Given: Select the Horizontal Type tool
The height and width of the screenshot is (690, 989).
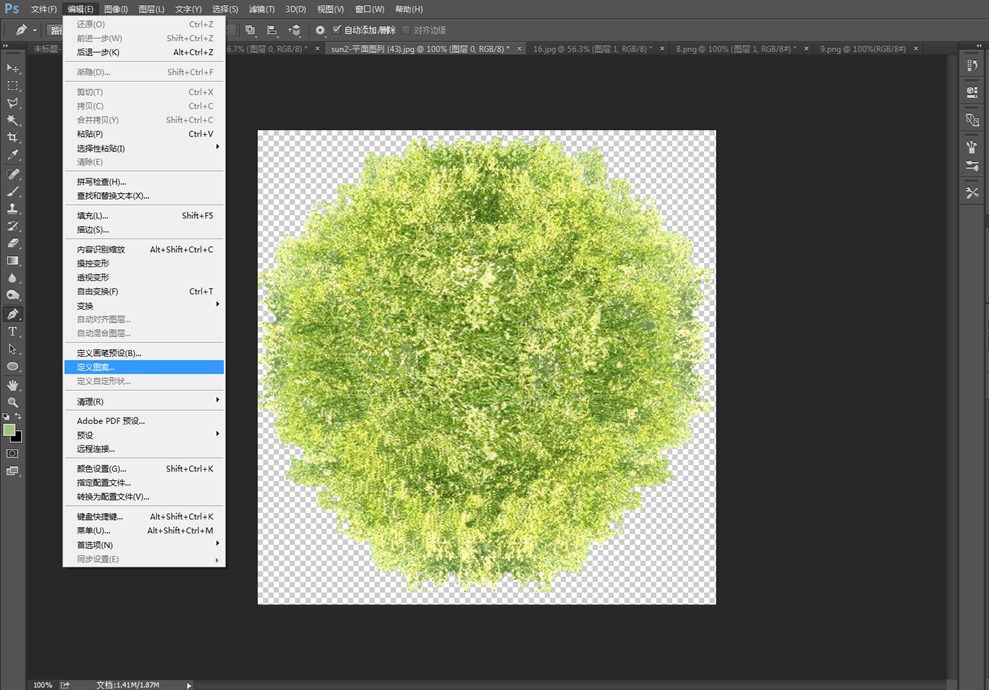Looking at the screenshot, I should [13, 331].
